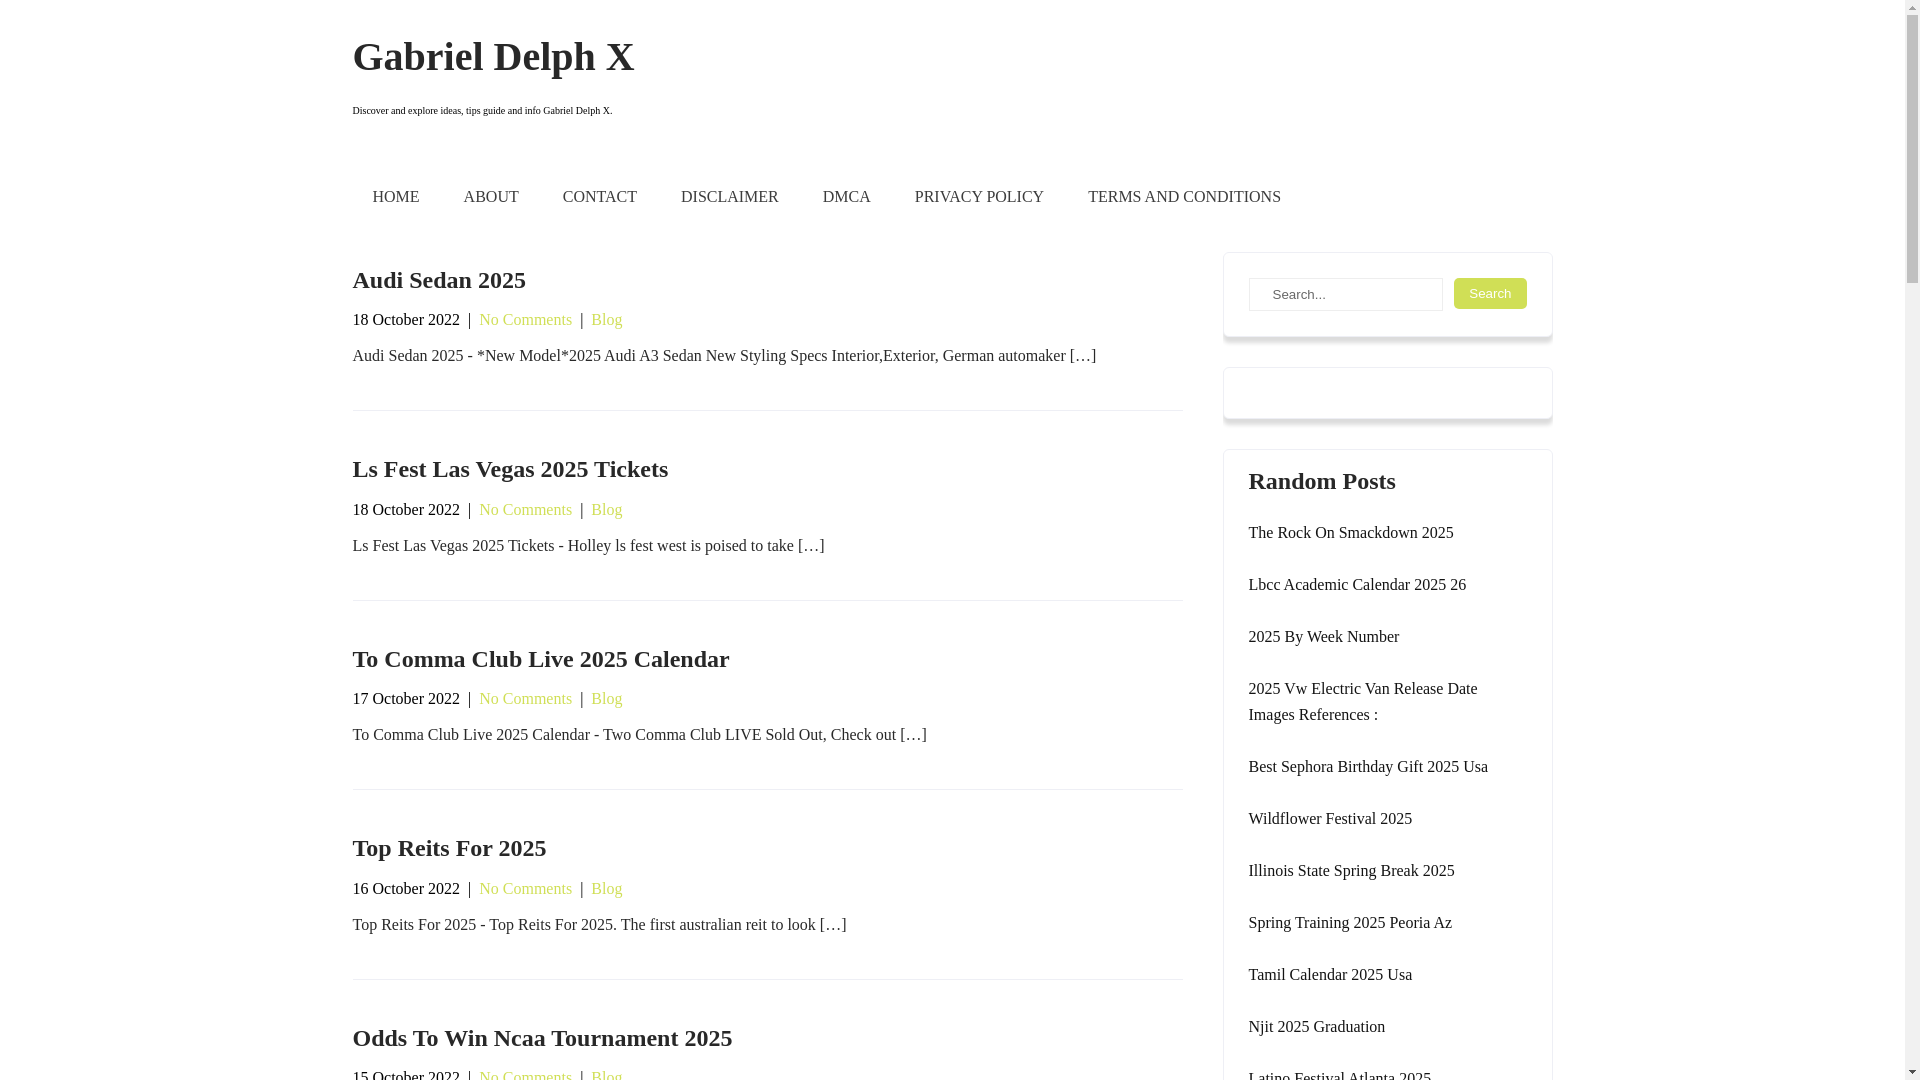Open Wildflower Festival 2025 link

[x=1330, y=819]
